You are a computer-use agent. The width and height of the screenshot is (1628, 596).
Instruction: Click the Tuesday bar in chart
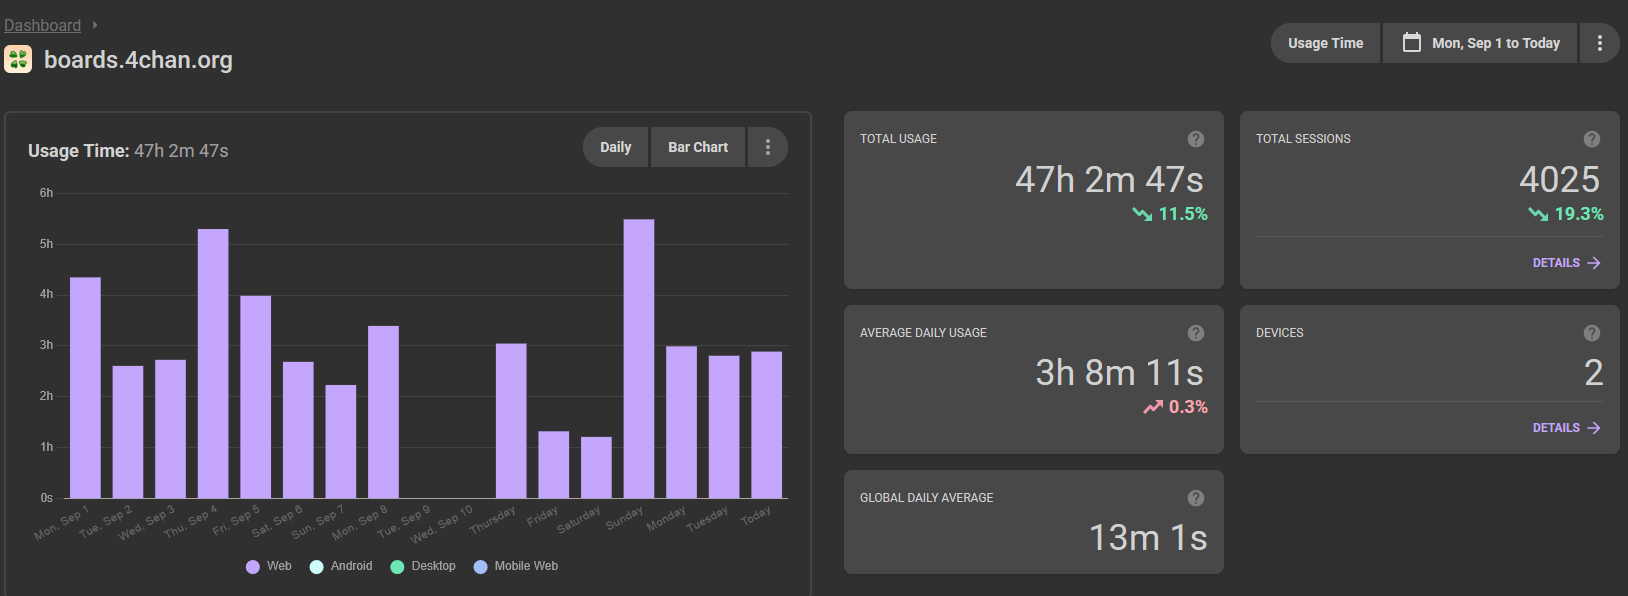[724, 427]
